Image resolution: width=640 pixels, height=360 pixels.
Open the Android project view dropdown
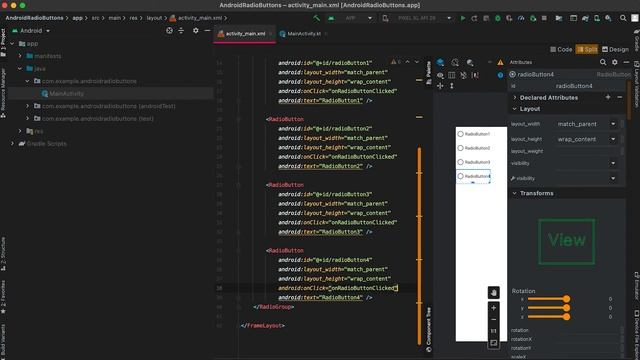[31, 31]
